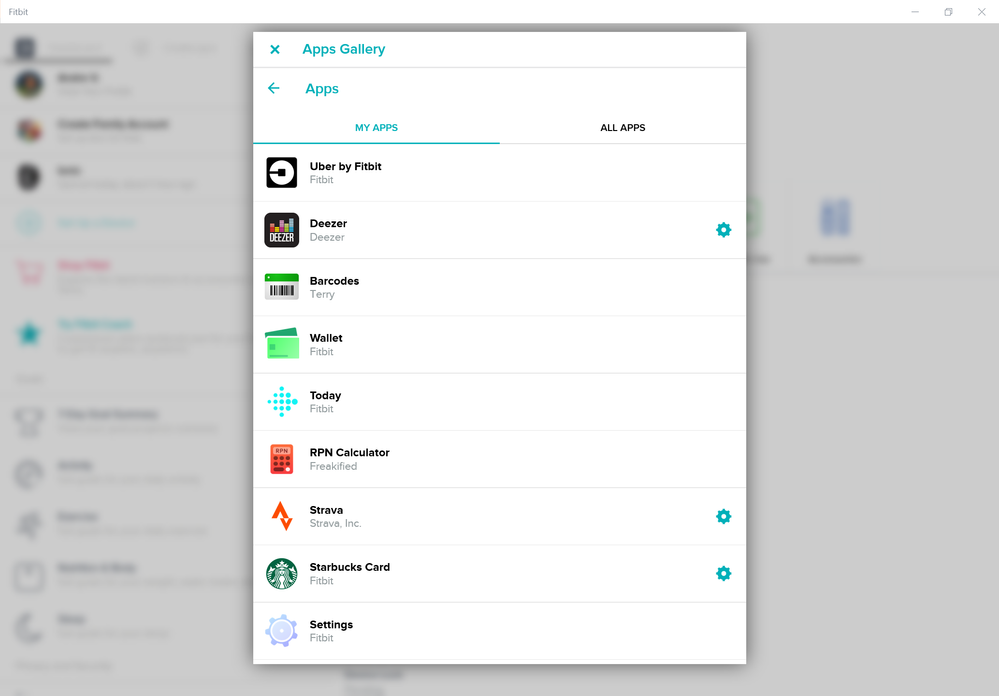This screenshot has height=696, width=999.
Task: Select the Strava app title text
Action: pyautogui.click(x=326, y=510)
